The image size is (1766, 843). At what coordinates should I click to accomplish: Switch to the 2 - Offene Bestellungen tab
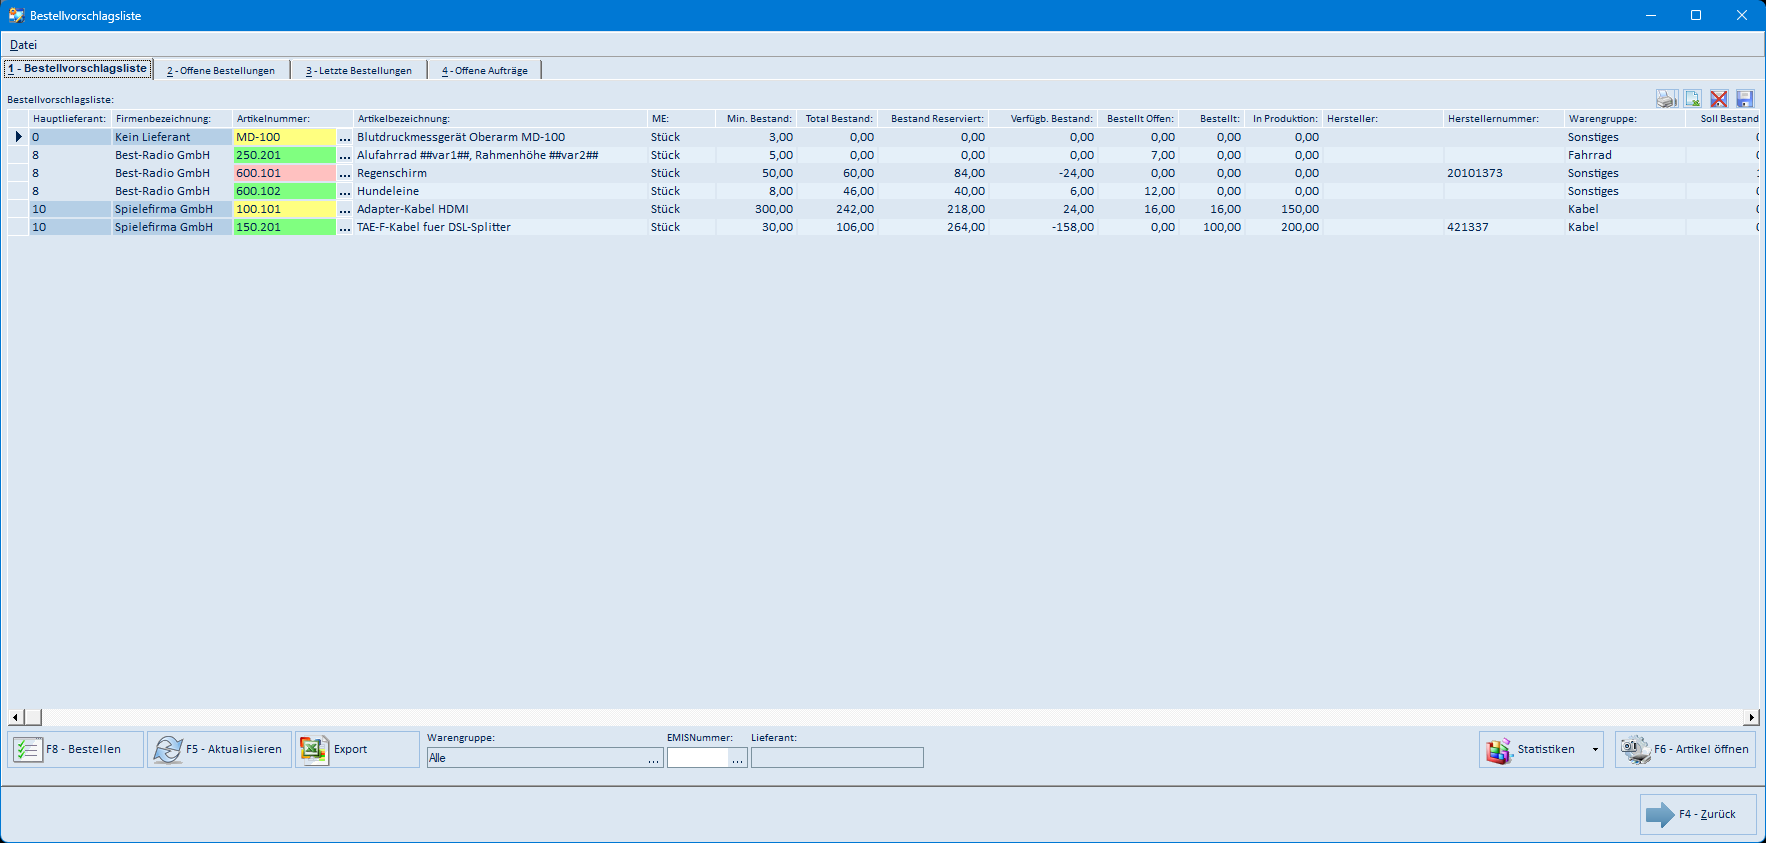click(x=221, y=70)
